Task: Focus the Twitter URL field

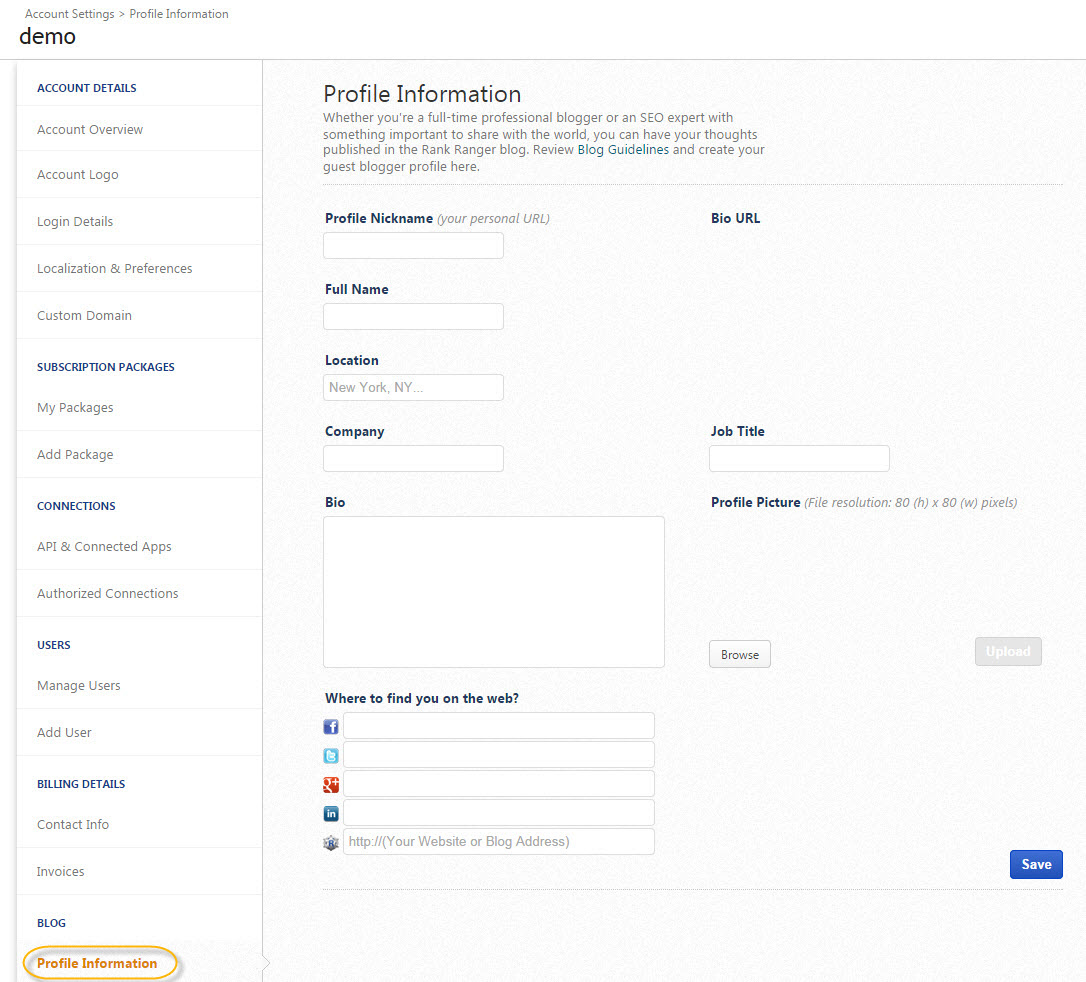Action: tap(499, 755)
